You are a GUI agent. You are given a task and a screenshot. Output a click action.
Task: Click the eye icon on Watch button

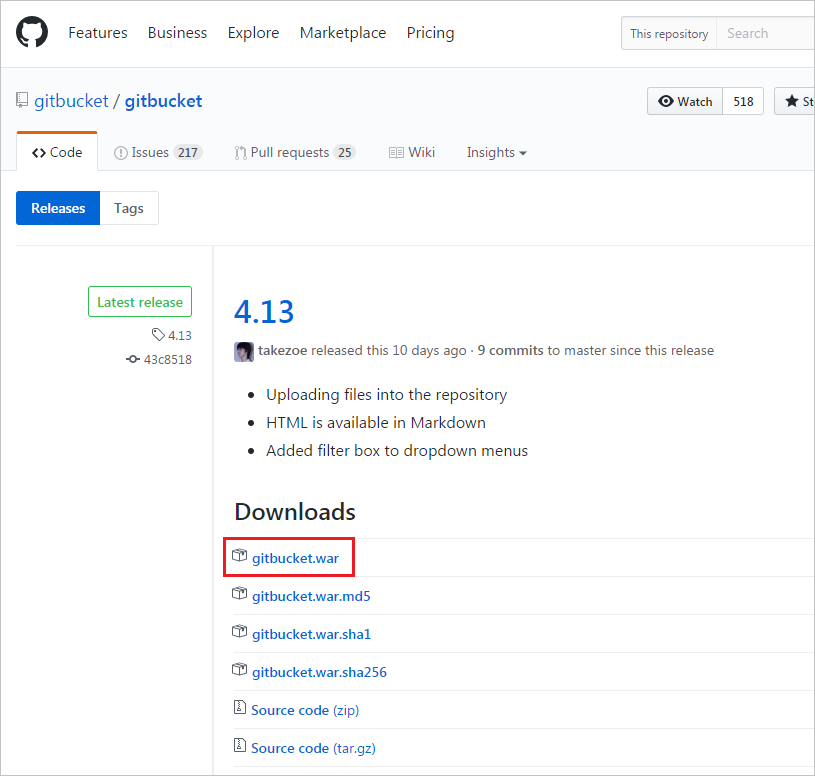coord(665,101)
